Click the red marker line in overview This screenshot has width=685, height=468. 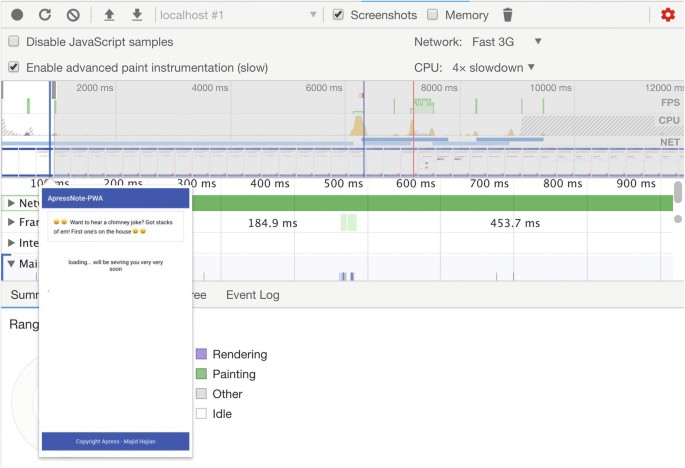pyautogui.click(x=413, y=129)
